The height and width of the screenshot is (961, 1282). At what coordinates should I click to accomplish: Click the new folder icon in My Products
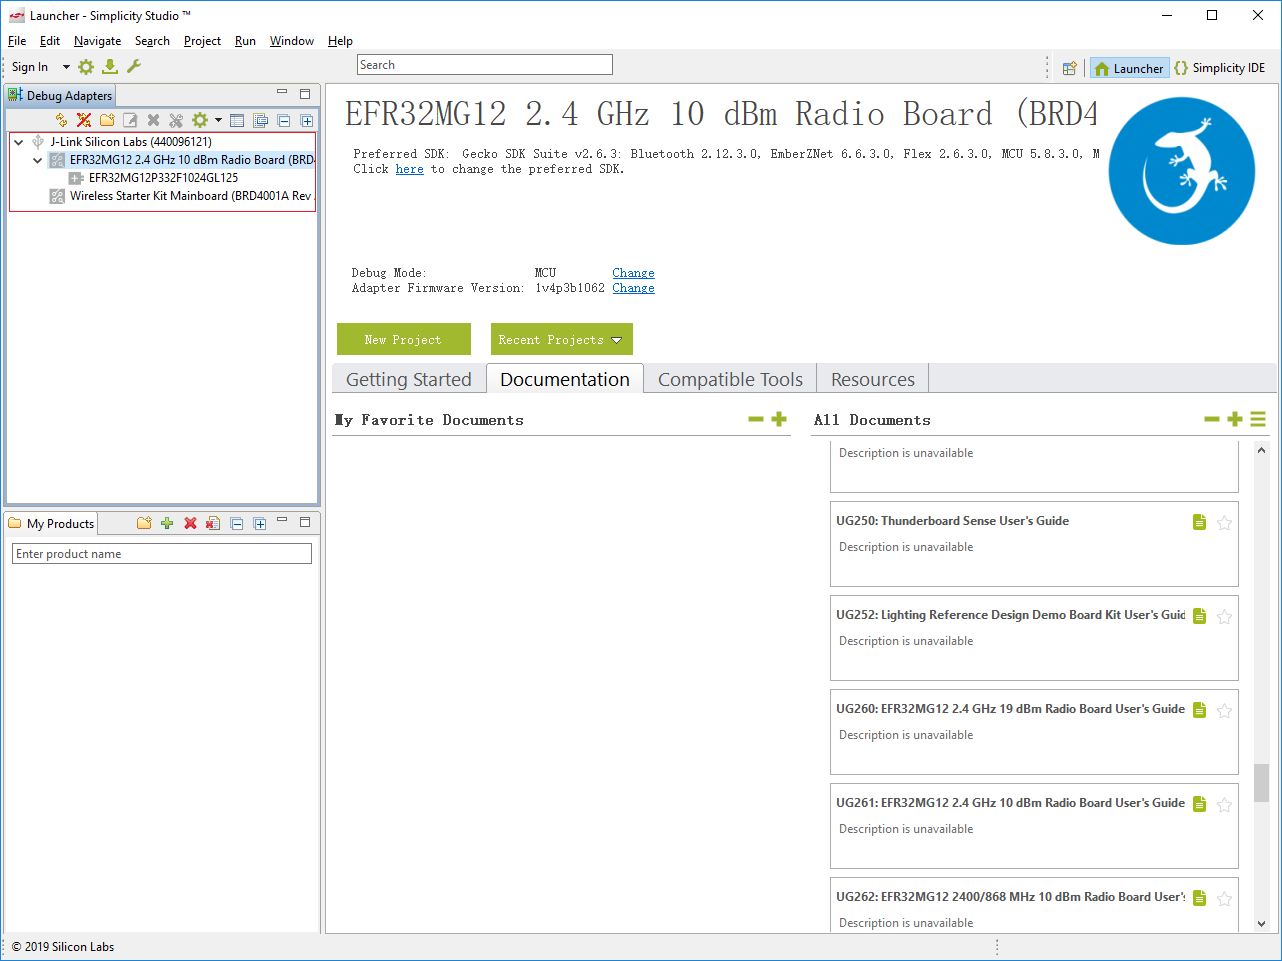tap(144, 523)
